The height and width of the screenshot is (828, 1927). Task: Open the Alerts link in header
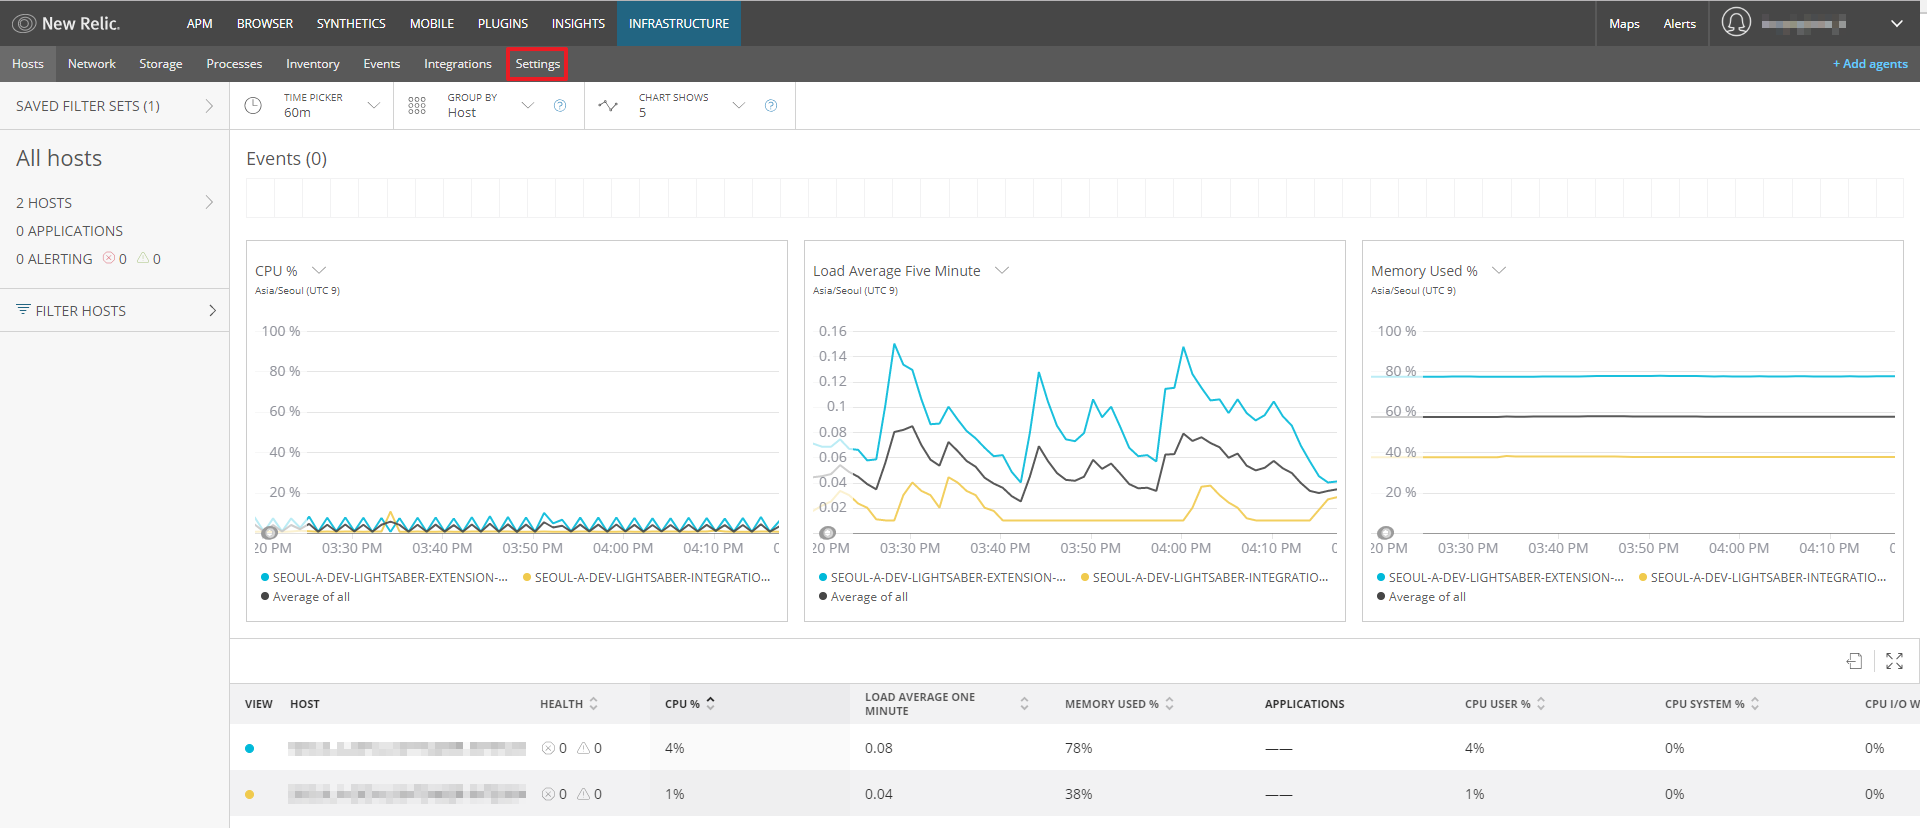(1679, 23)
